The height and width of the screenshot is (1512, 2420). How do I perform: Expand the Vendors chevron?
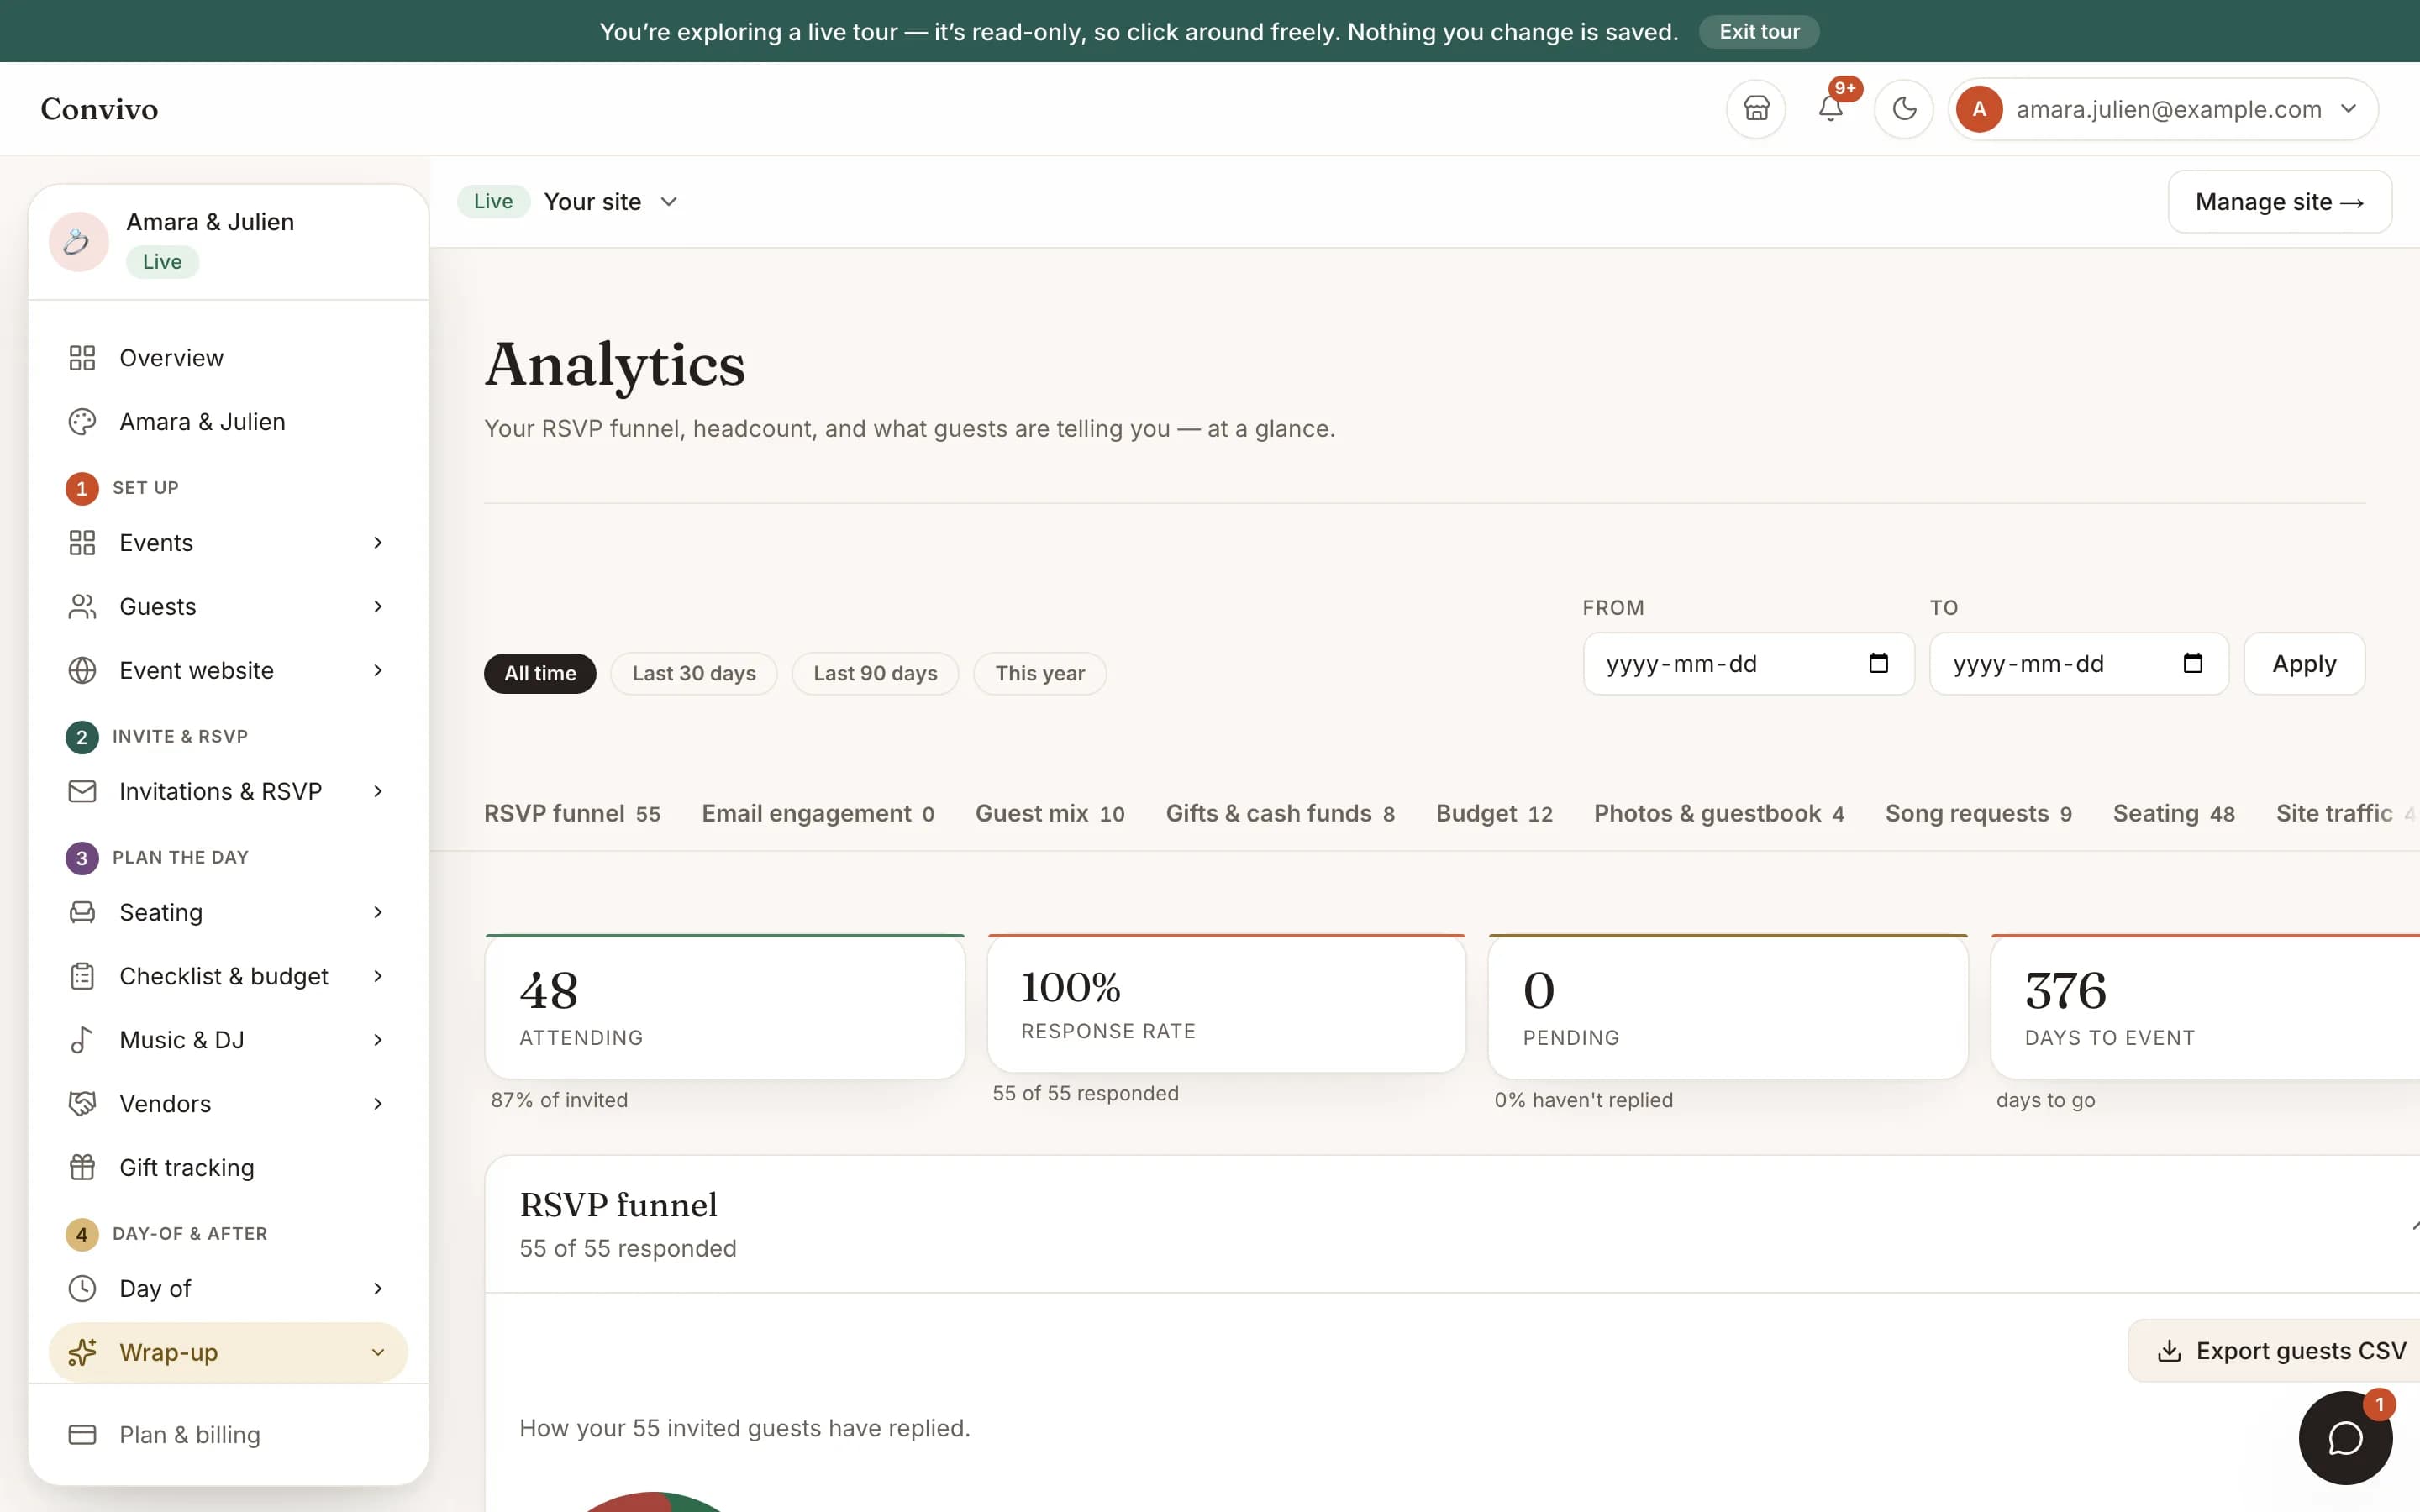(378, 1104)
